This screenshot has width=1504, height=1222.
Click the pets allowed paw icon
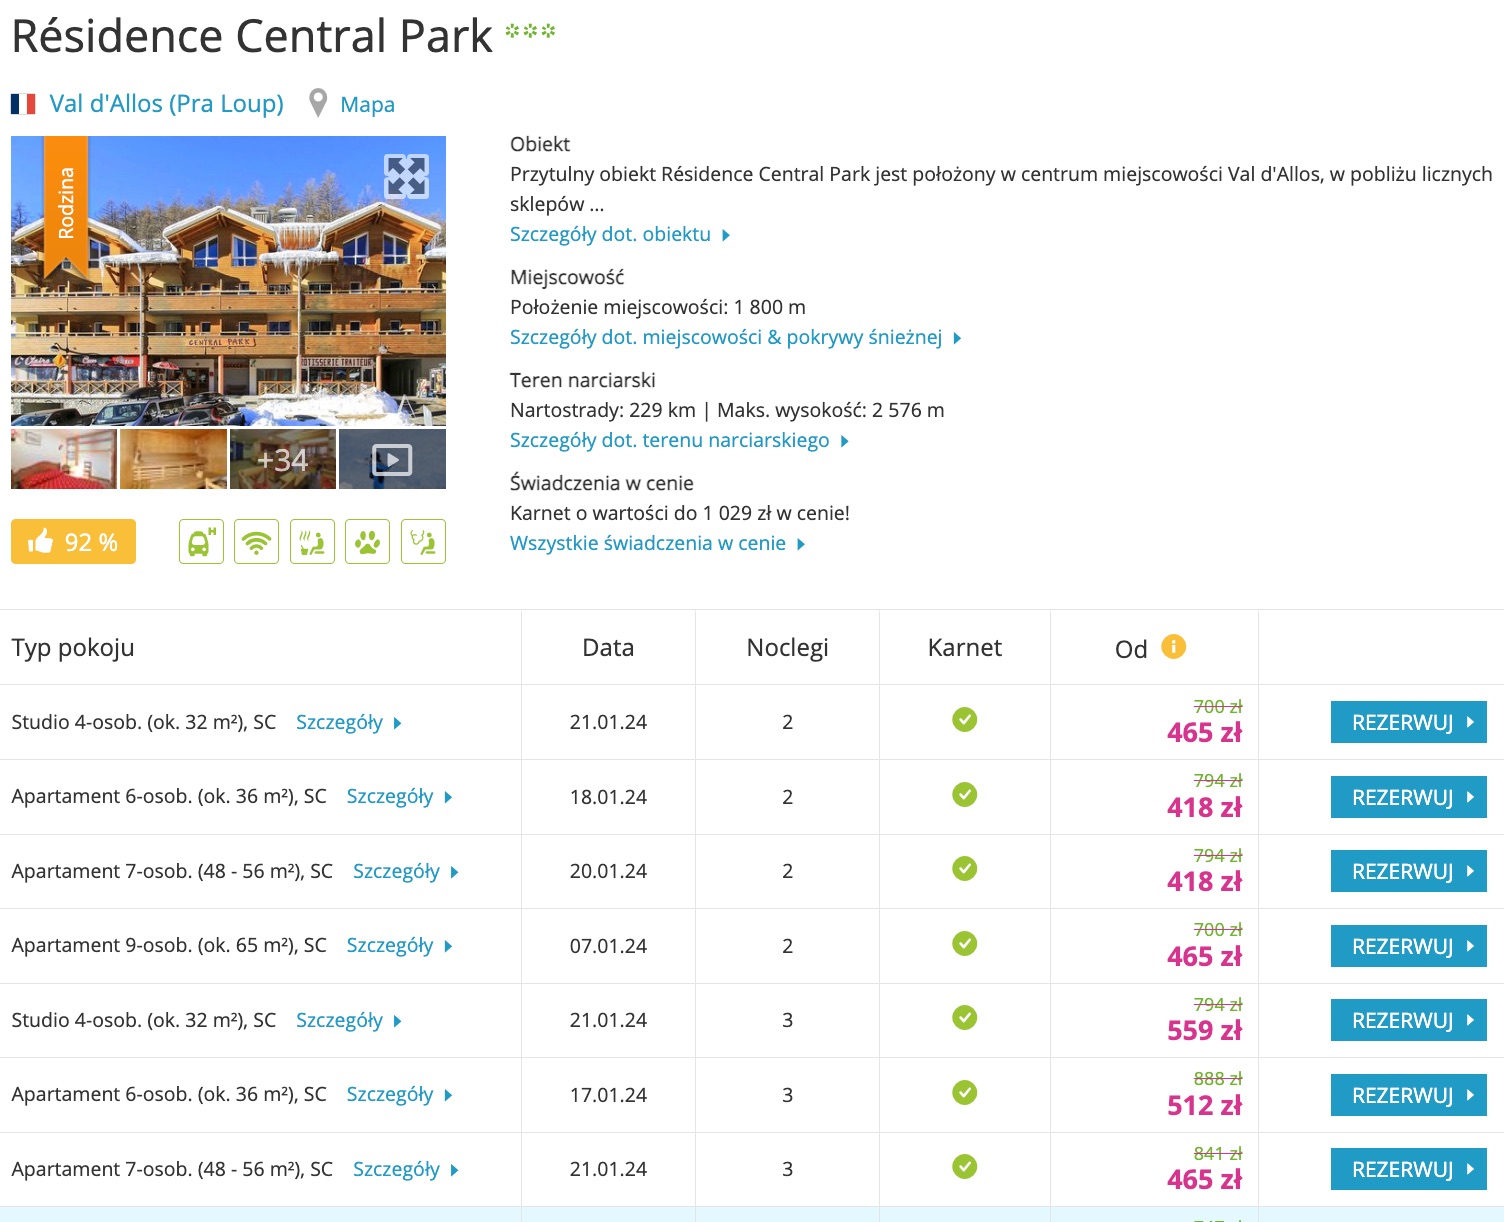click(x=367, y=542)
